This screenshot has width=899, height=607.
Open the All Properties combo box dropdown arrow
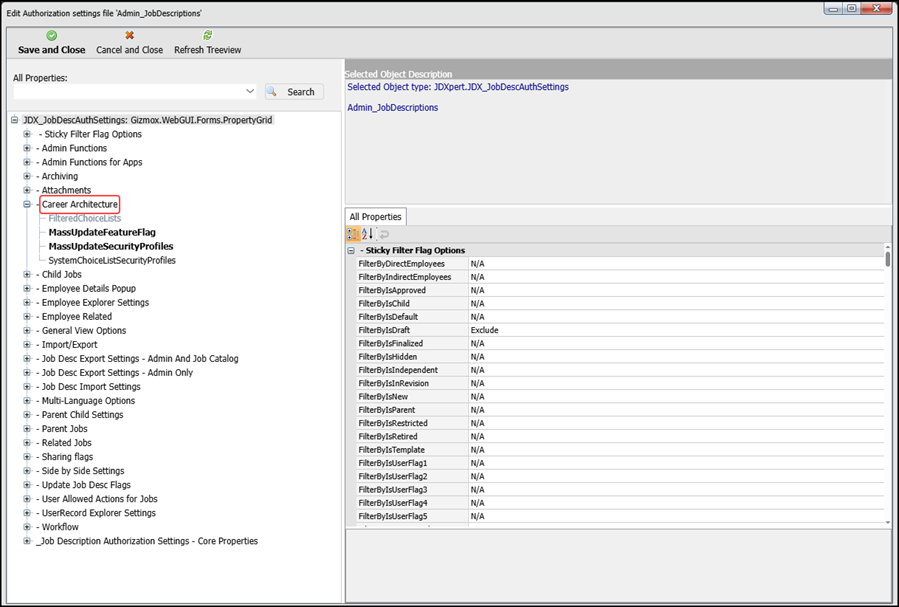pos(250,91)
